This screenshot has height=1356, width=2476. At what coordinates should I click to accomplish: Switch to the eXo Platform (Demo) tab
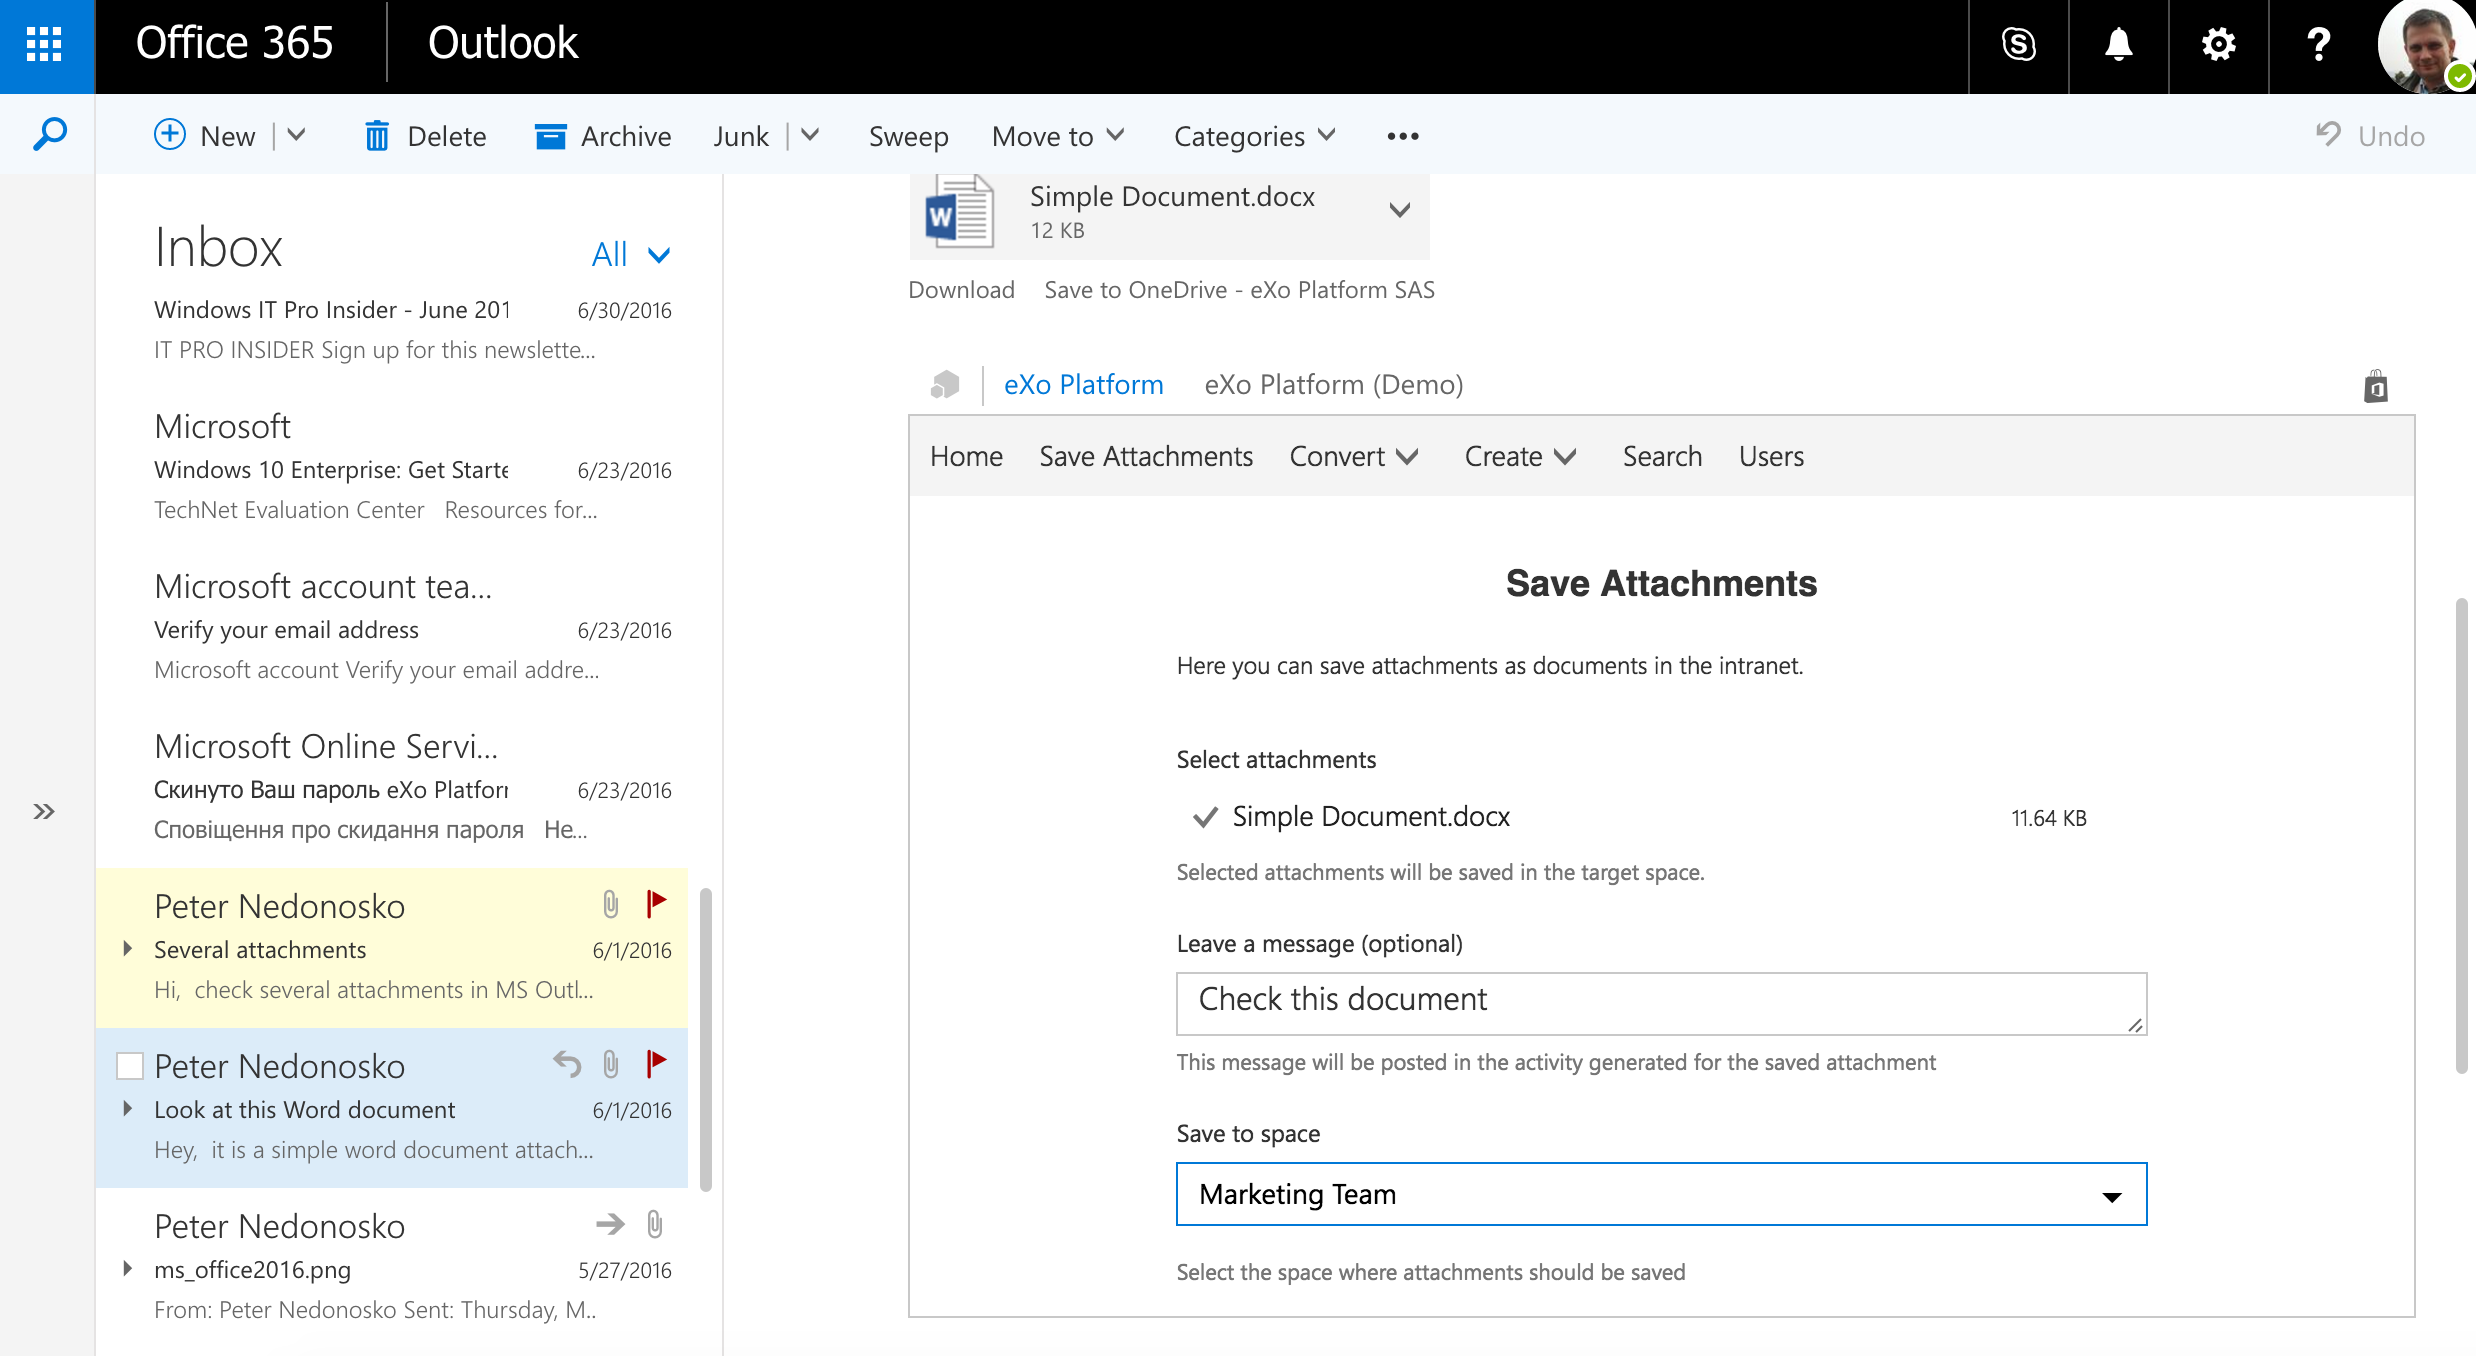1333,384
